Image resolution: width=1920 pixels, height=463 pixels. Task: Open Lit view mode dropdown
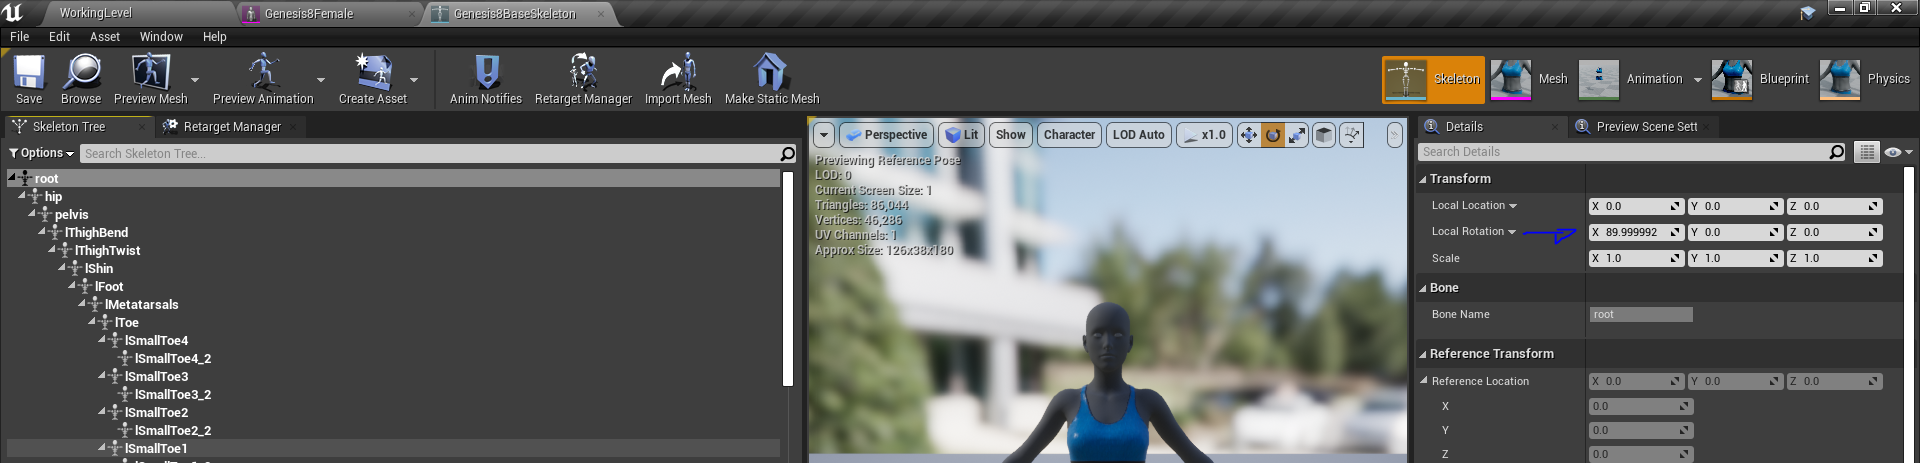coord(961,135)
